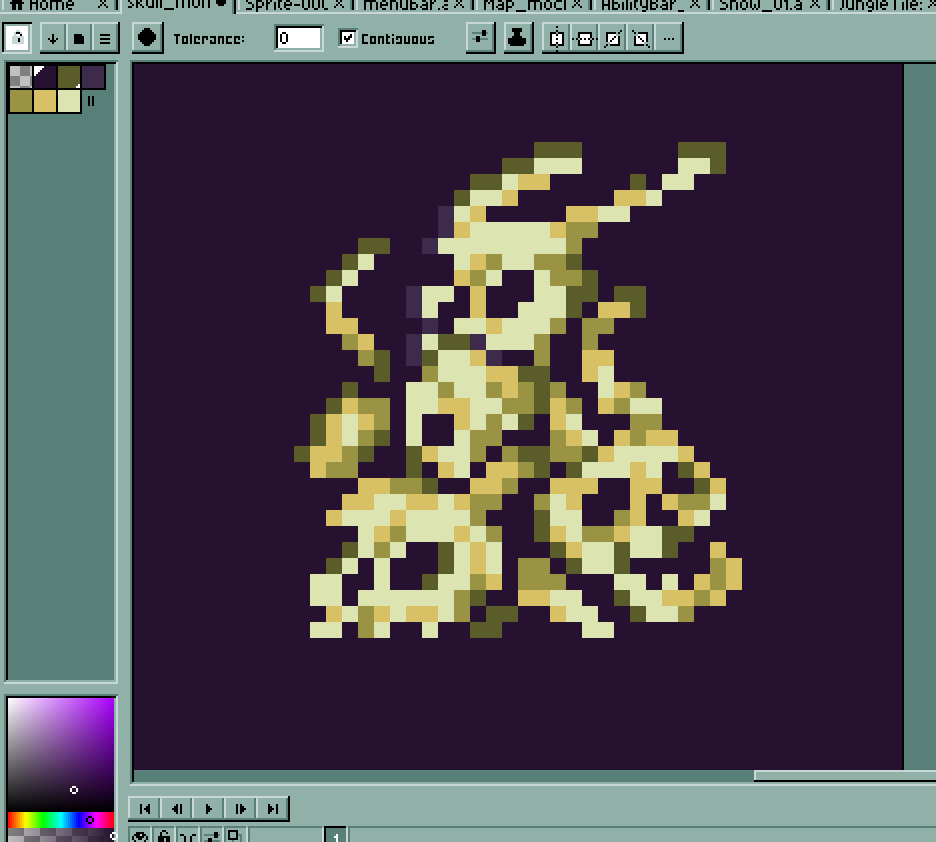Expand the more options ellipsis button
The height and width of the screenshot is (842, 936).
669,38
